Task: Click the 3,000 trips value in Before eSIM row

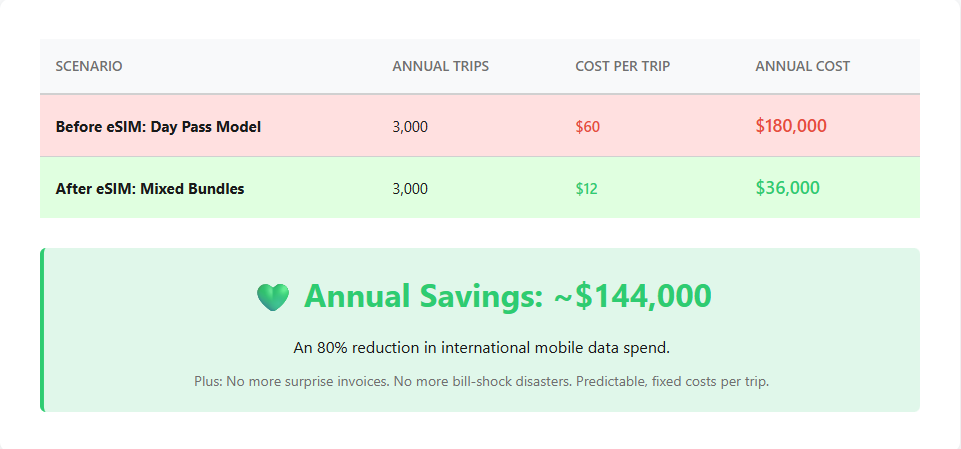Action: [410, 127]
